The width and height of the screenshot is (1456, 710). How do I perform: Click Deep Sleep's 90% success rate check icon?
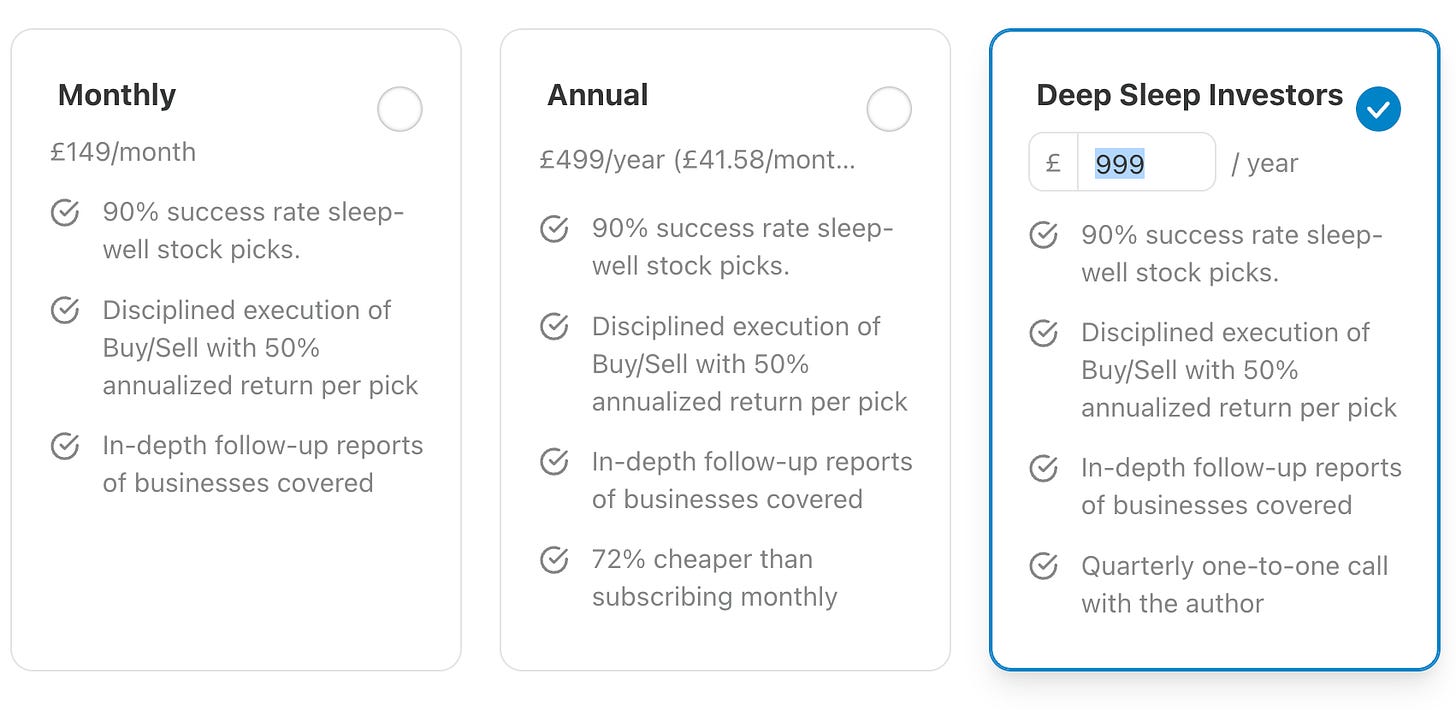(x=1043, y=235)
